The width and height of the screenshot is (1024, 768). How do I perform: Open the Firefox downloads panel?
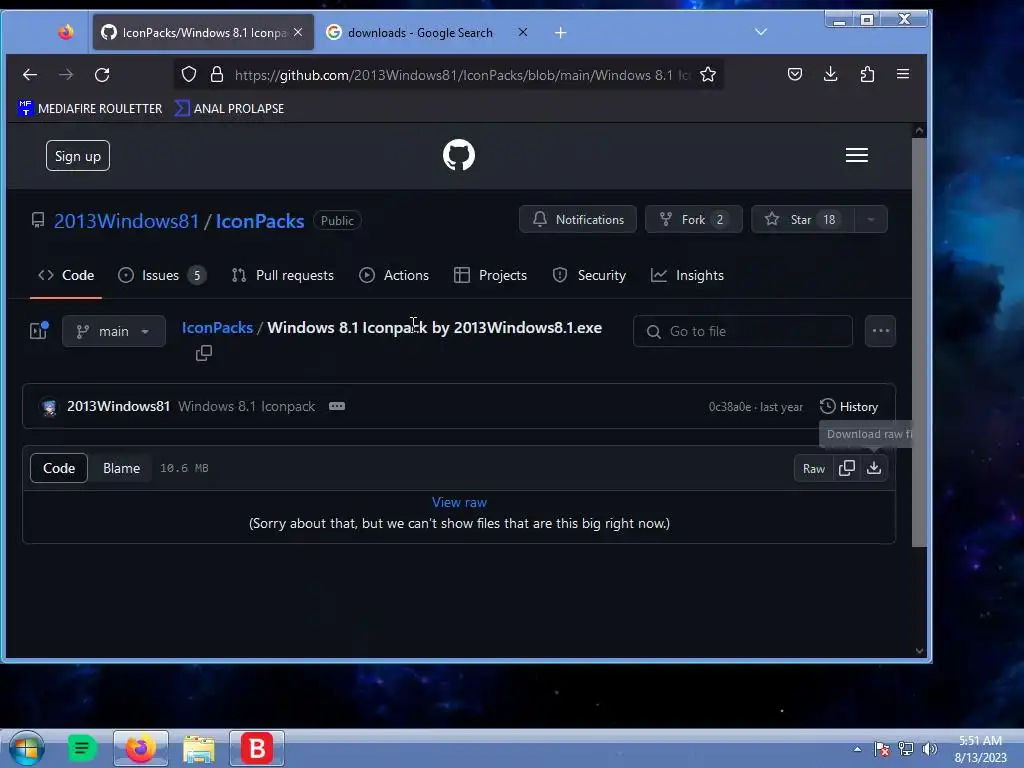pos(831,74)
